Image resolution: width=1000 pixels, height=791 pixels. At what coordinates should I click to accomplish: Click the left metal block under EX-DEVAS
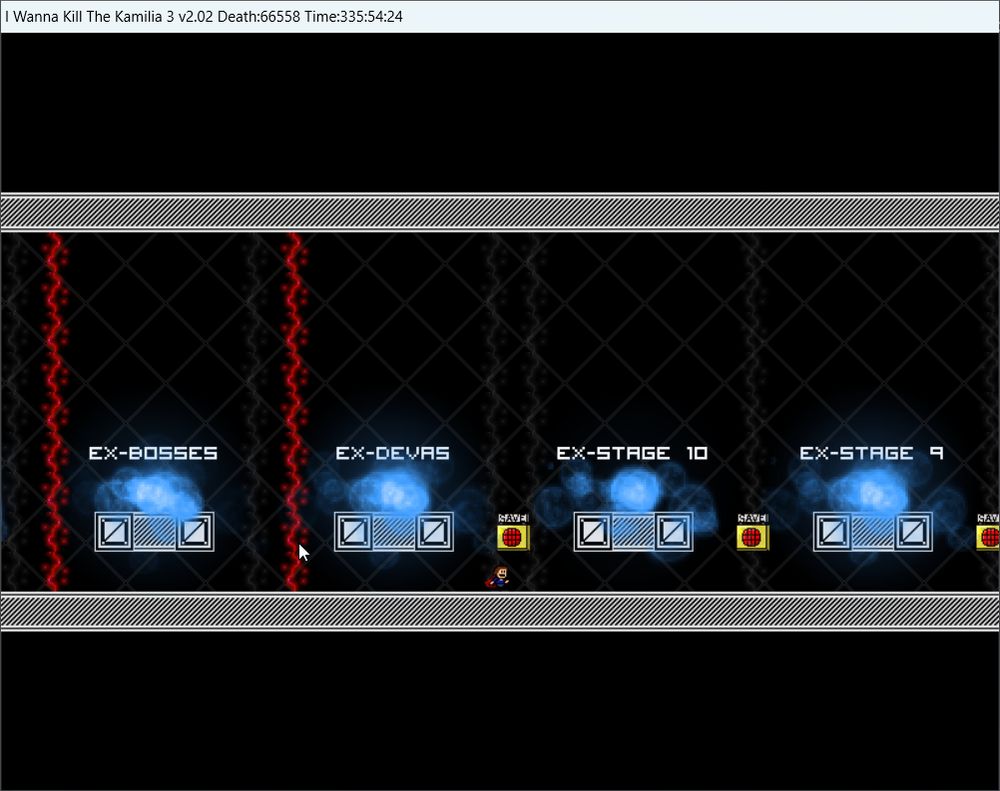coord(353,531)
